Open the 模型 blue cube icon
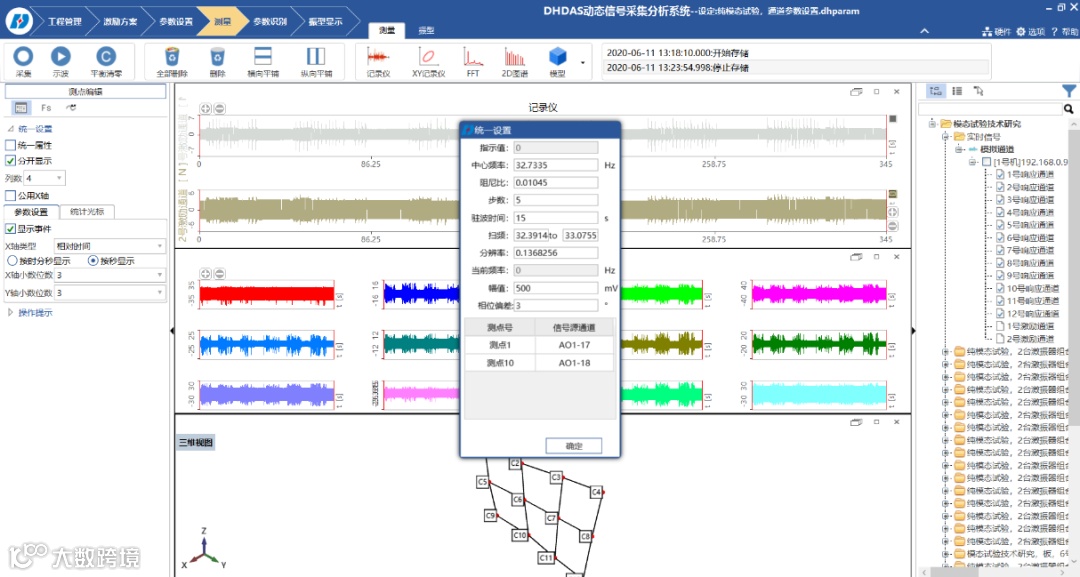The image size is (1080, 577). 557,56
